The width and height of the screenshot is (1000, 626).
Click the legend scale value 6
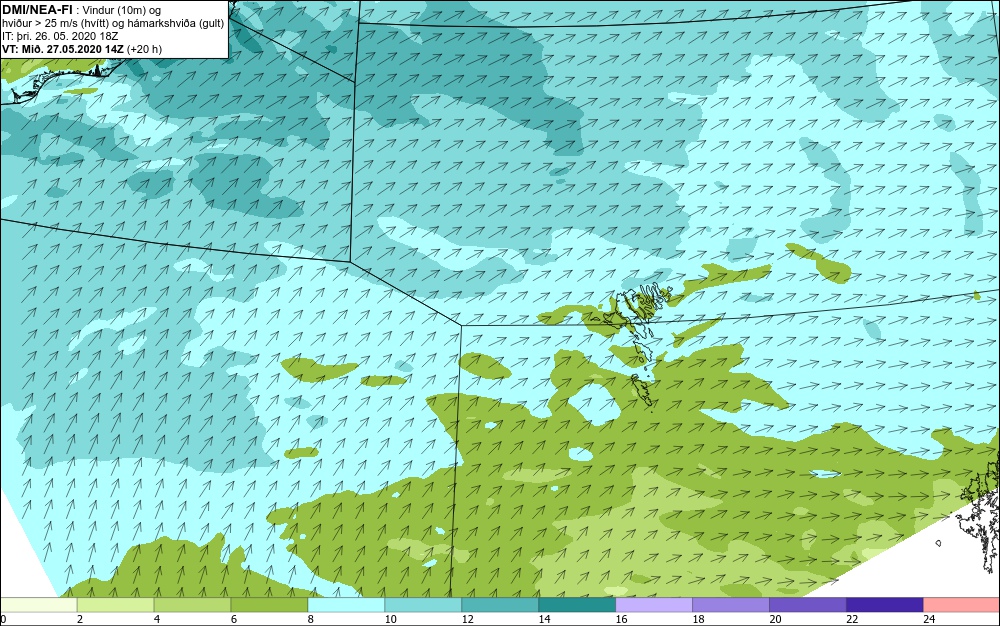pos(234,619)
